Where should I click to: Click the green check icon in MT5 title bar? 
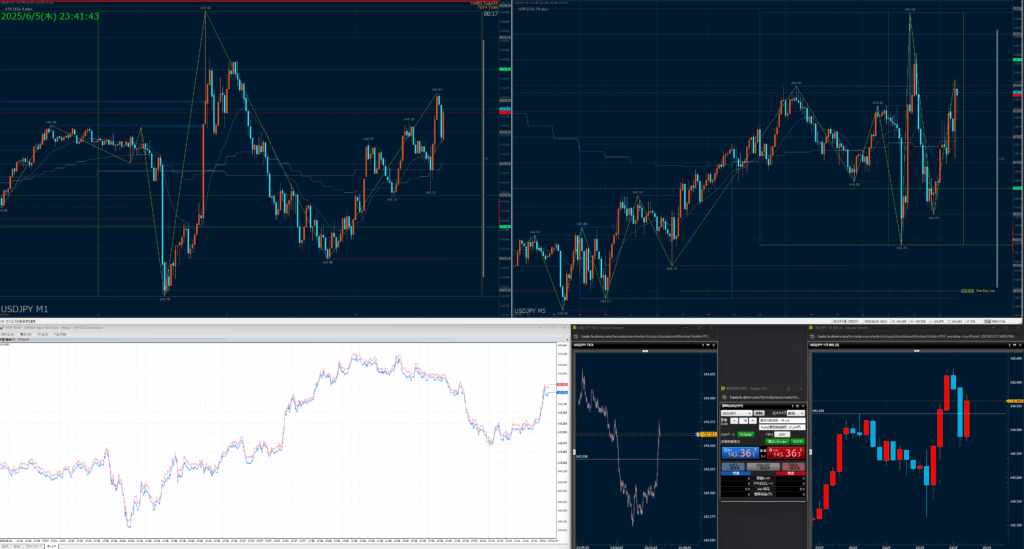(2, 328)
